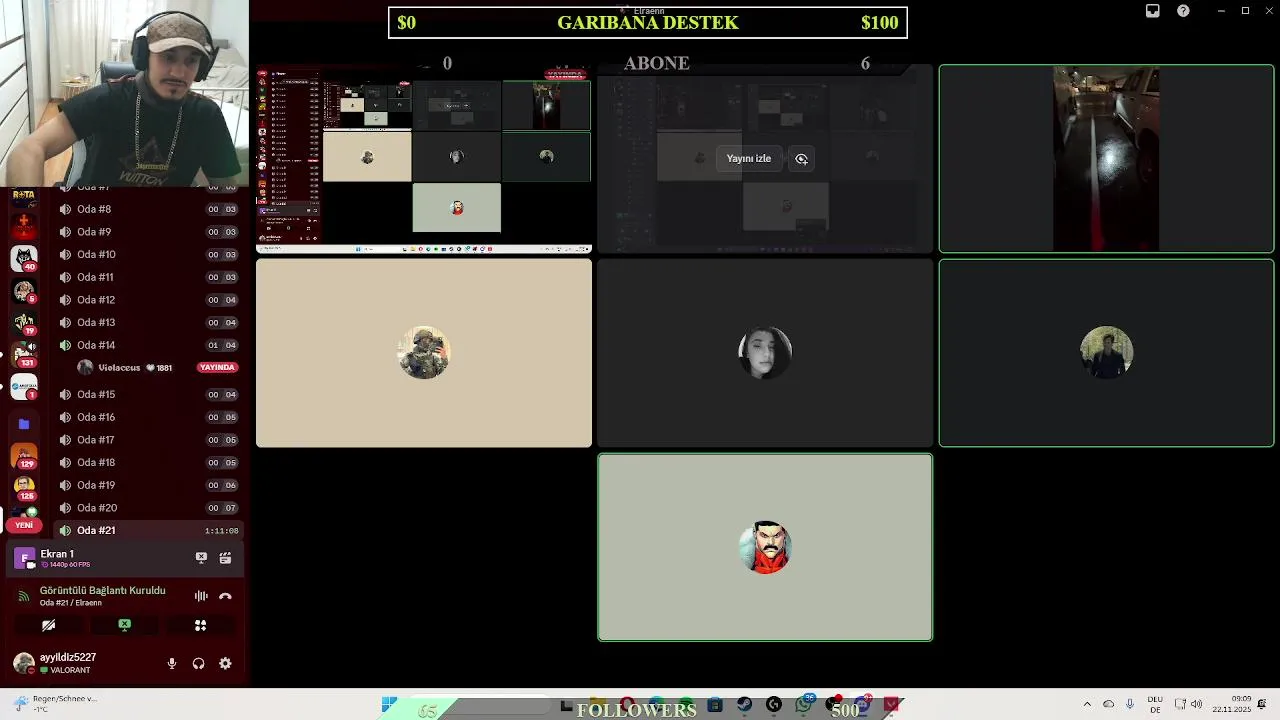Join voice channel Oda #8
The height and width of the screenshot is (720, 1280).
click(x=149, y=209)
